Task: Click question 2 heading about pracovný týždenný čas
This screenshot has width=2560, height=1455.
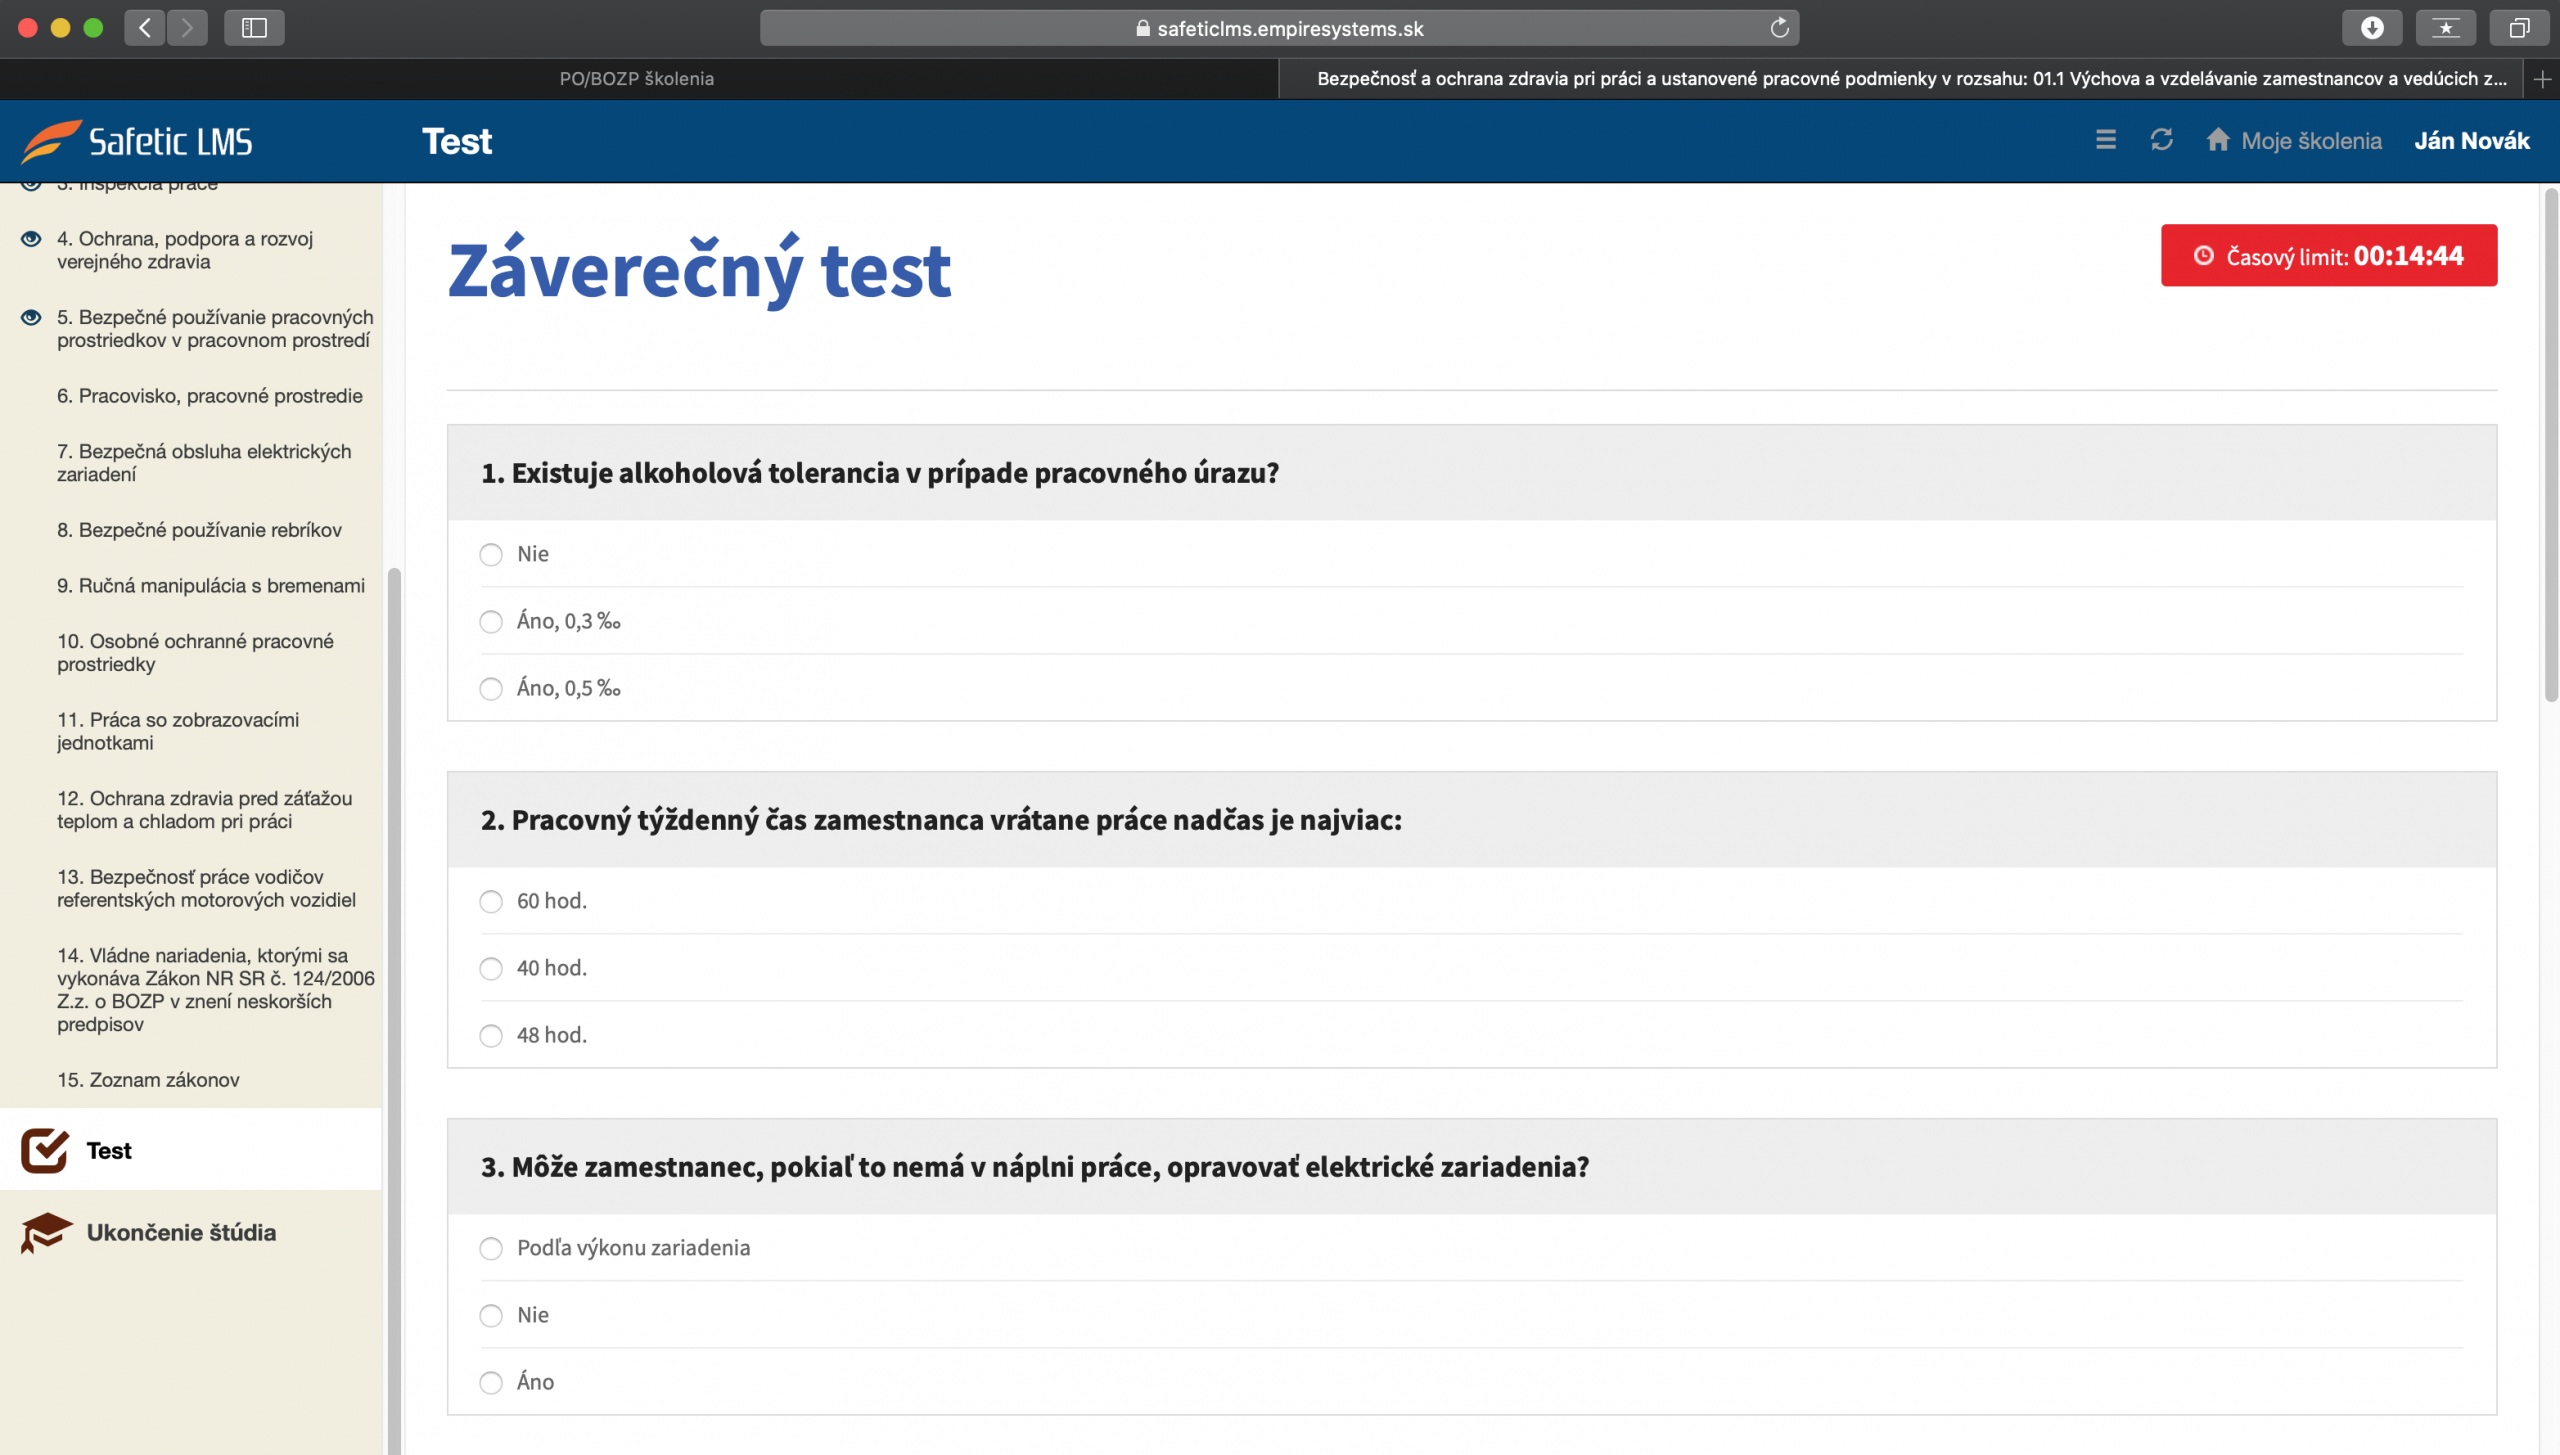Action: [941, 820]
